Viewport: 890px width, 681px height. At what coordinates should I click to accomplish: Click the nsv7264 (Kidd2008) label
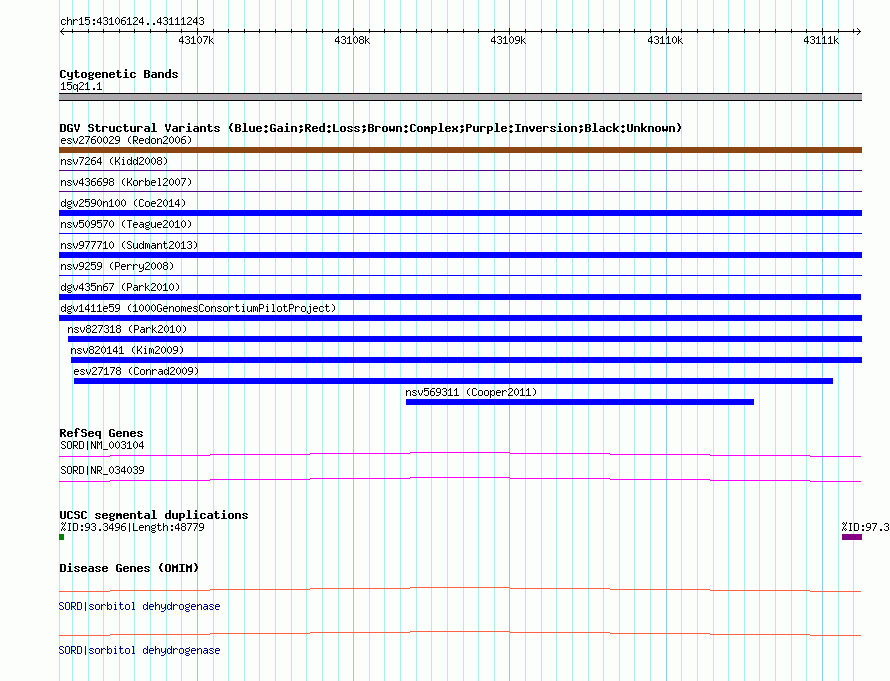pyautogui.click(x=114, y=161)
